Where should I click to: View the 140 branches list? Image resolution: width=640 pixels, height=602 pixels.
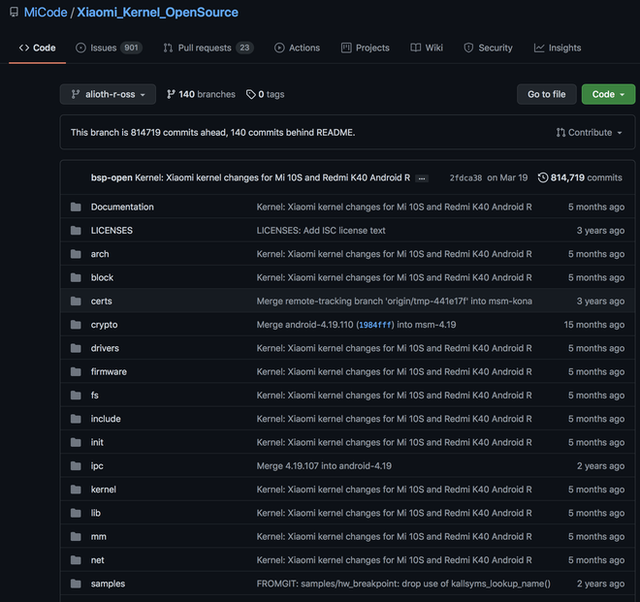[201, 94]
